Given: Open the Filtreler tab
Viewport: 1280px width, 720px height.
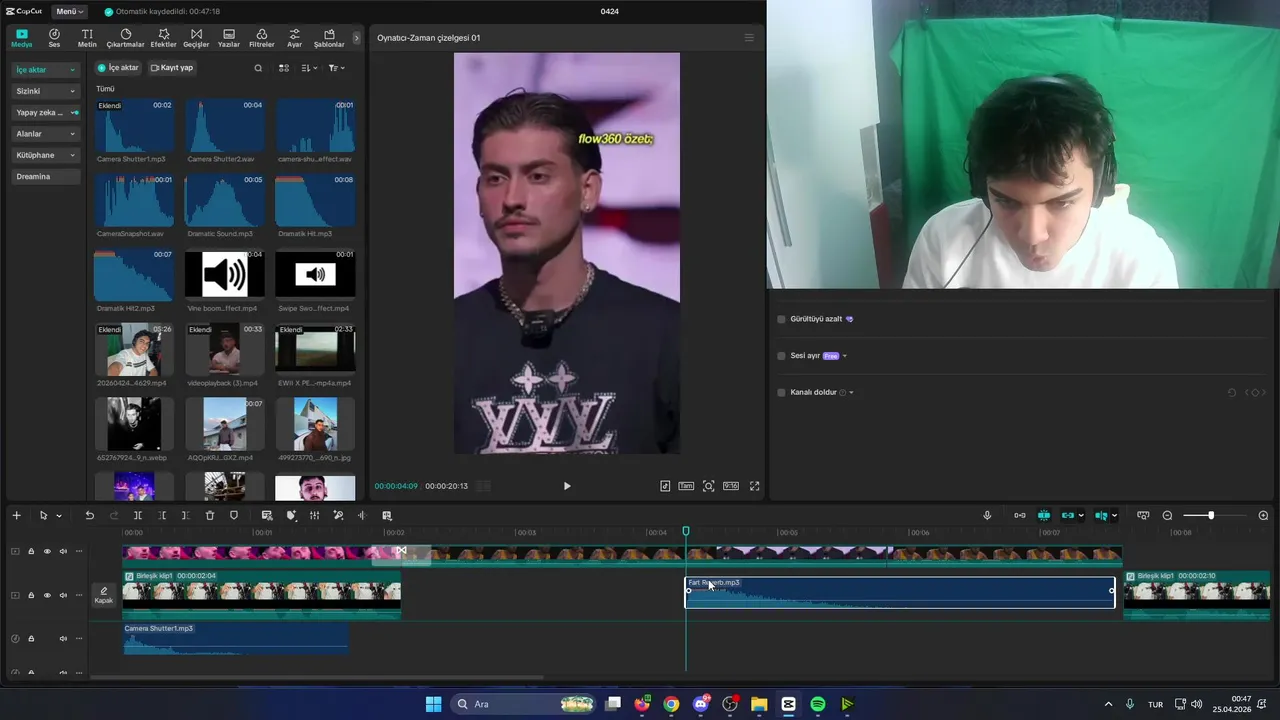Looking at the screenshot, I should tap(261, 38).
